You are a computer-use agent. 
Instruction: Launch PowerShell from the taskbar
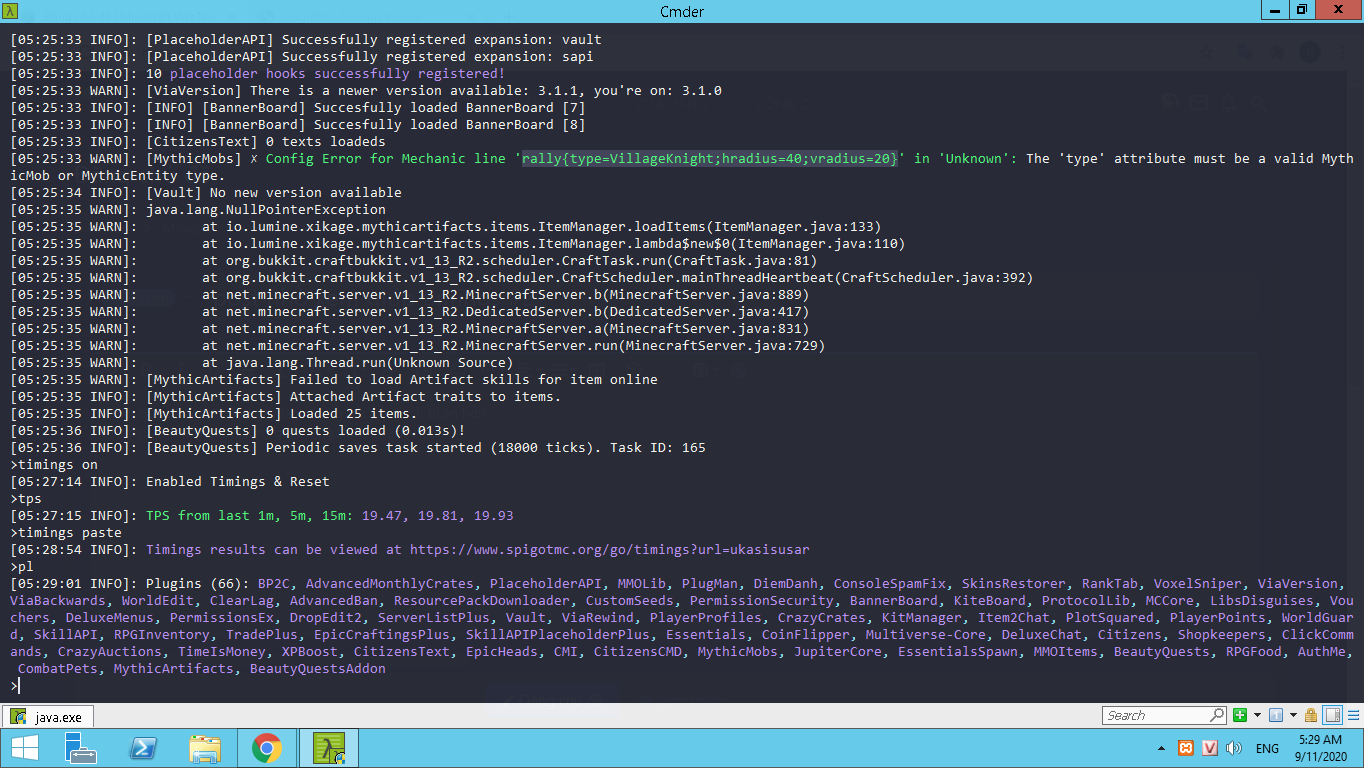coord(144,748)
